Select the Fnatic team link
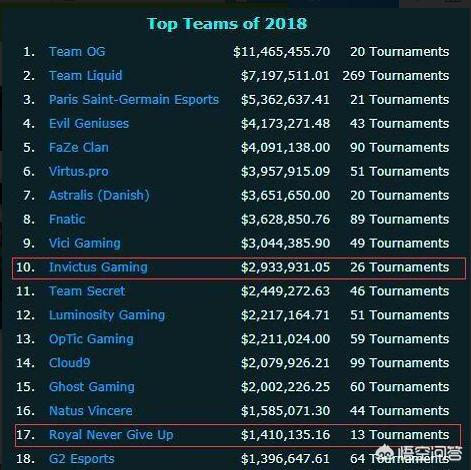The height and width of the screenshot is (470, 471). (x=67, y=219)
